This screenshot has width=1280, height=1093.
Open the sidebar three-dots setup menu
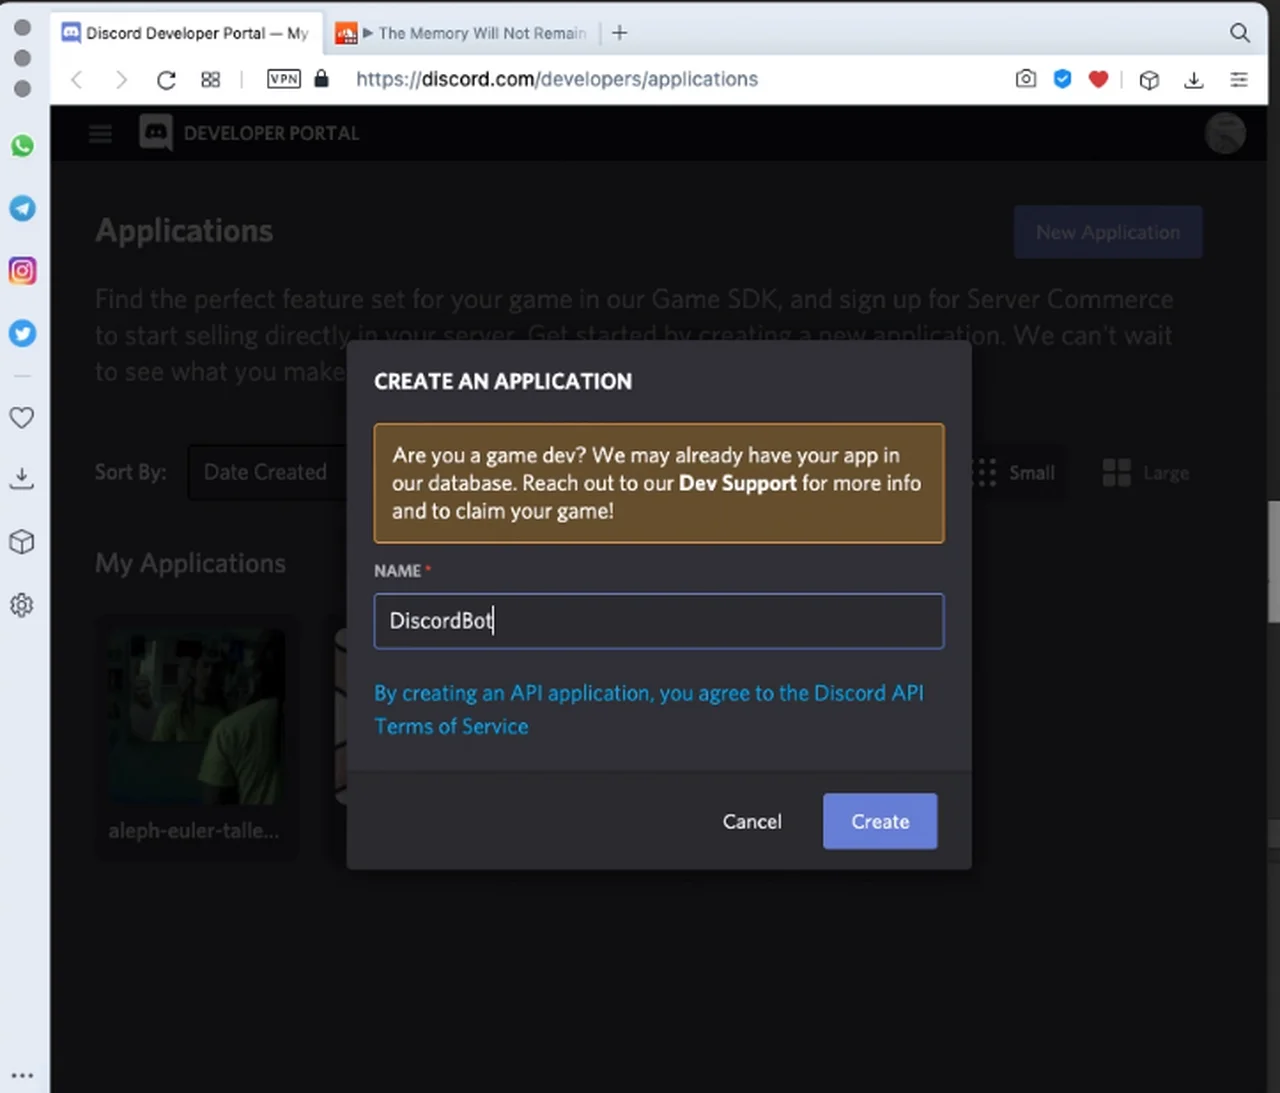[22, 1076]
